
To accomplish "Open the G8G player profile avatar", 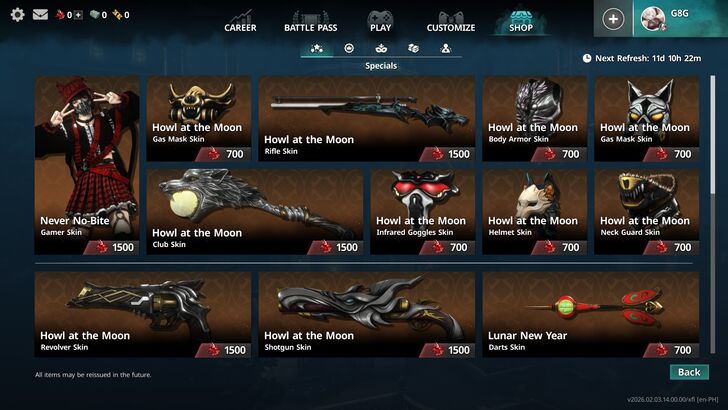I will [x=652, y=19].
